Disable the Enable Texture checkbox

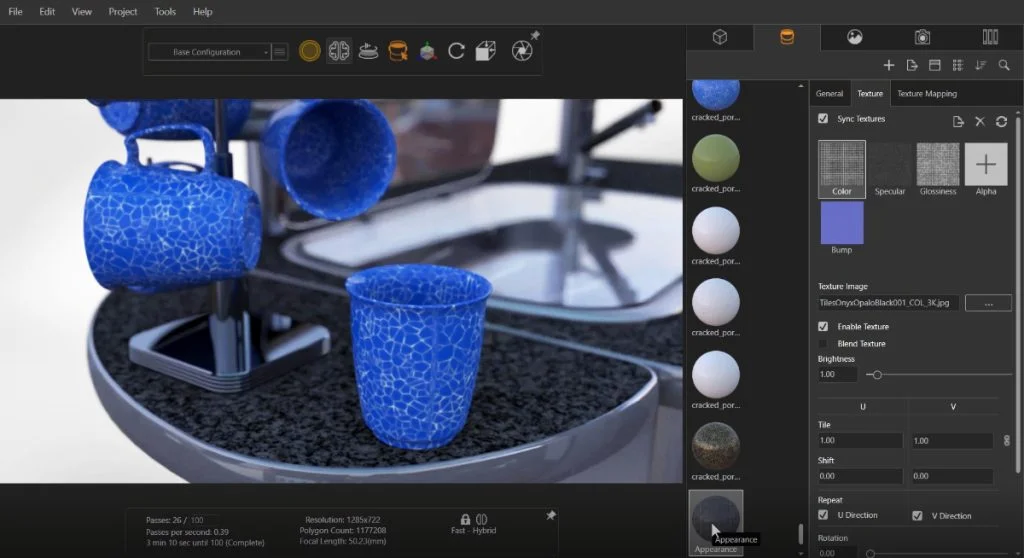pyautogui.click(x=823, y=327)
